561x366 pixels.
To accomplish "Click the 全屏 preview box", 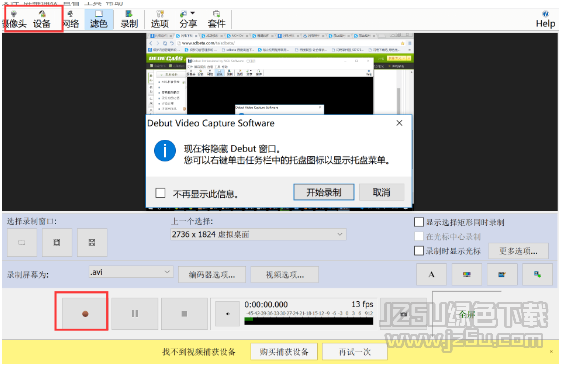I will click(467, 315).
